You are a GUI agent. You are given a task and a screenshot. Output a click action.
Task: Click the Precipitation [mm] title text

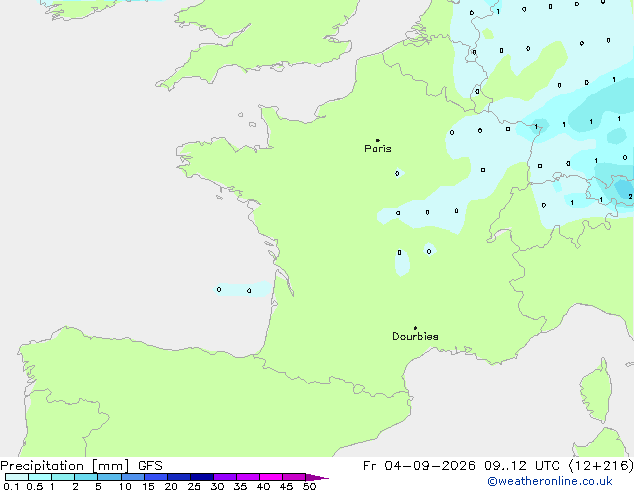65,466
